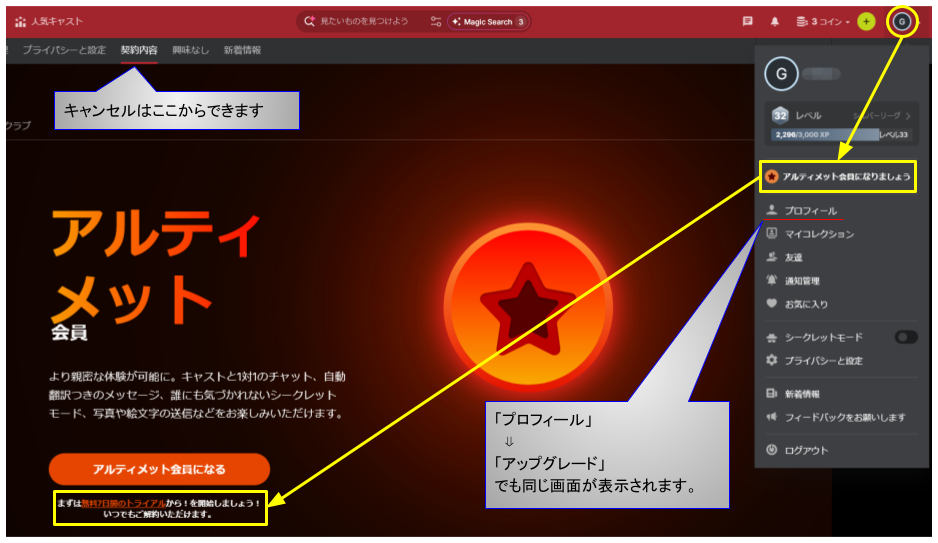Open the notifications bell
The height and width of the screenshot is (543, 938).
tap(775, 22)
